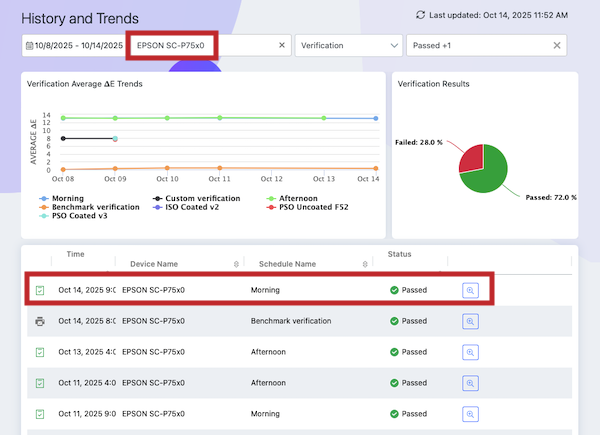600x435 pixels.
Task: Clear the EPSON SC-P75x0 device selection
Action: coord(282,46)
